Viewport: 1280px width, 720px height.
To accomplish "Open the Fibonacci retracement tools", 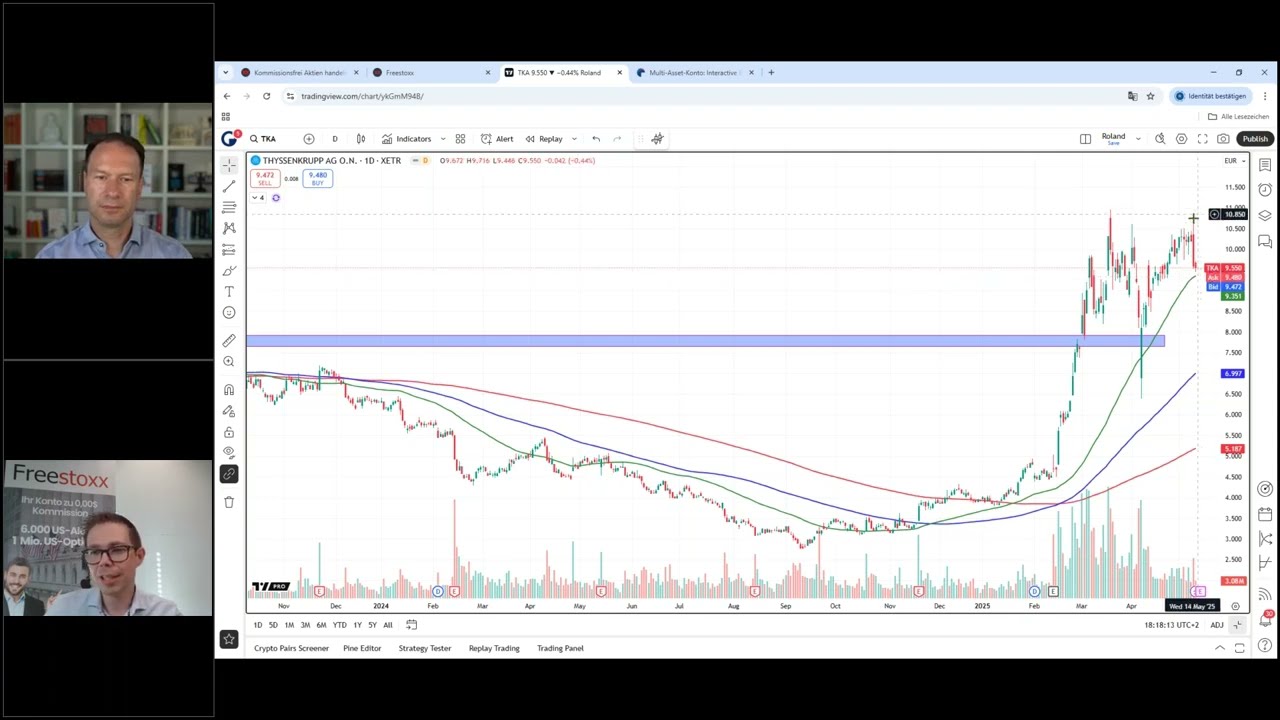I will [x=229, y=207].
